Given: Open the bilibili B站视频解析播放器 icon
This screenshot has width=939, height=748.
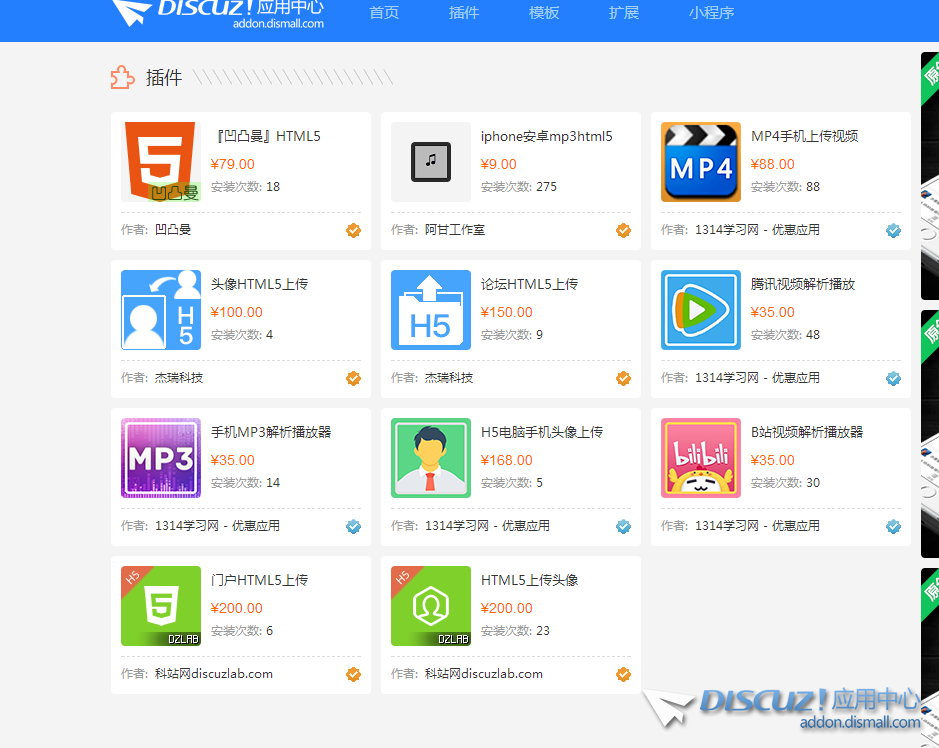Looking at the screenshot, I should point(701,458).
